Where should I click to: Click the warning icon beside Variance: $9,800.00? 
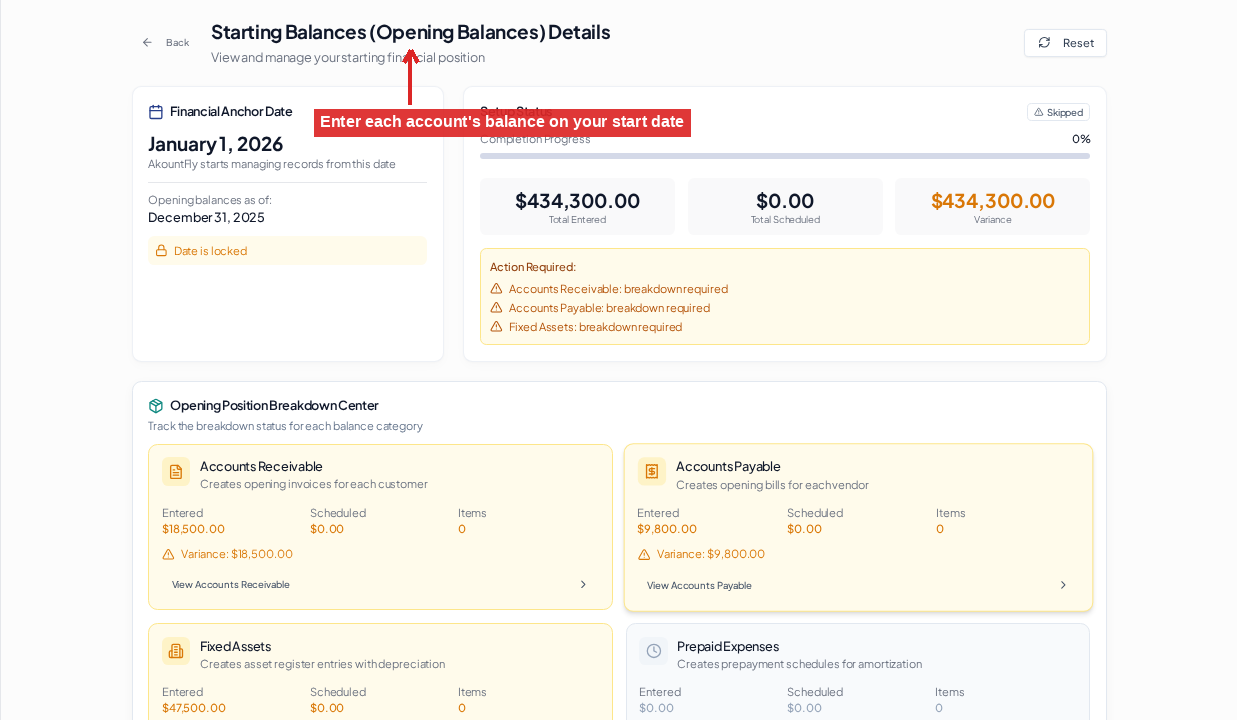coord(644,554)
